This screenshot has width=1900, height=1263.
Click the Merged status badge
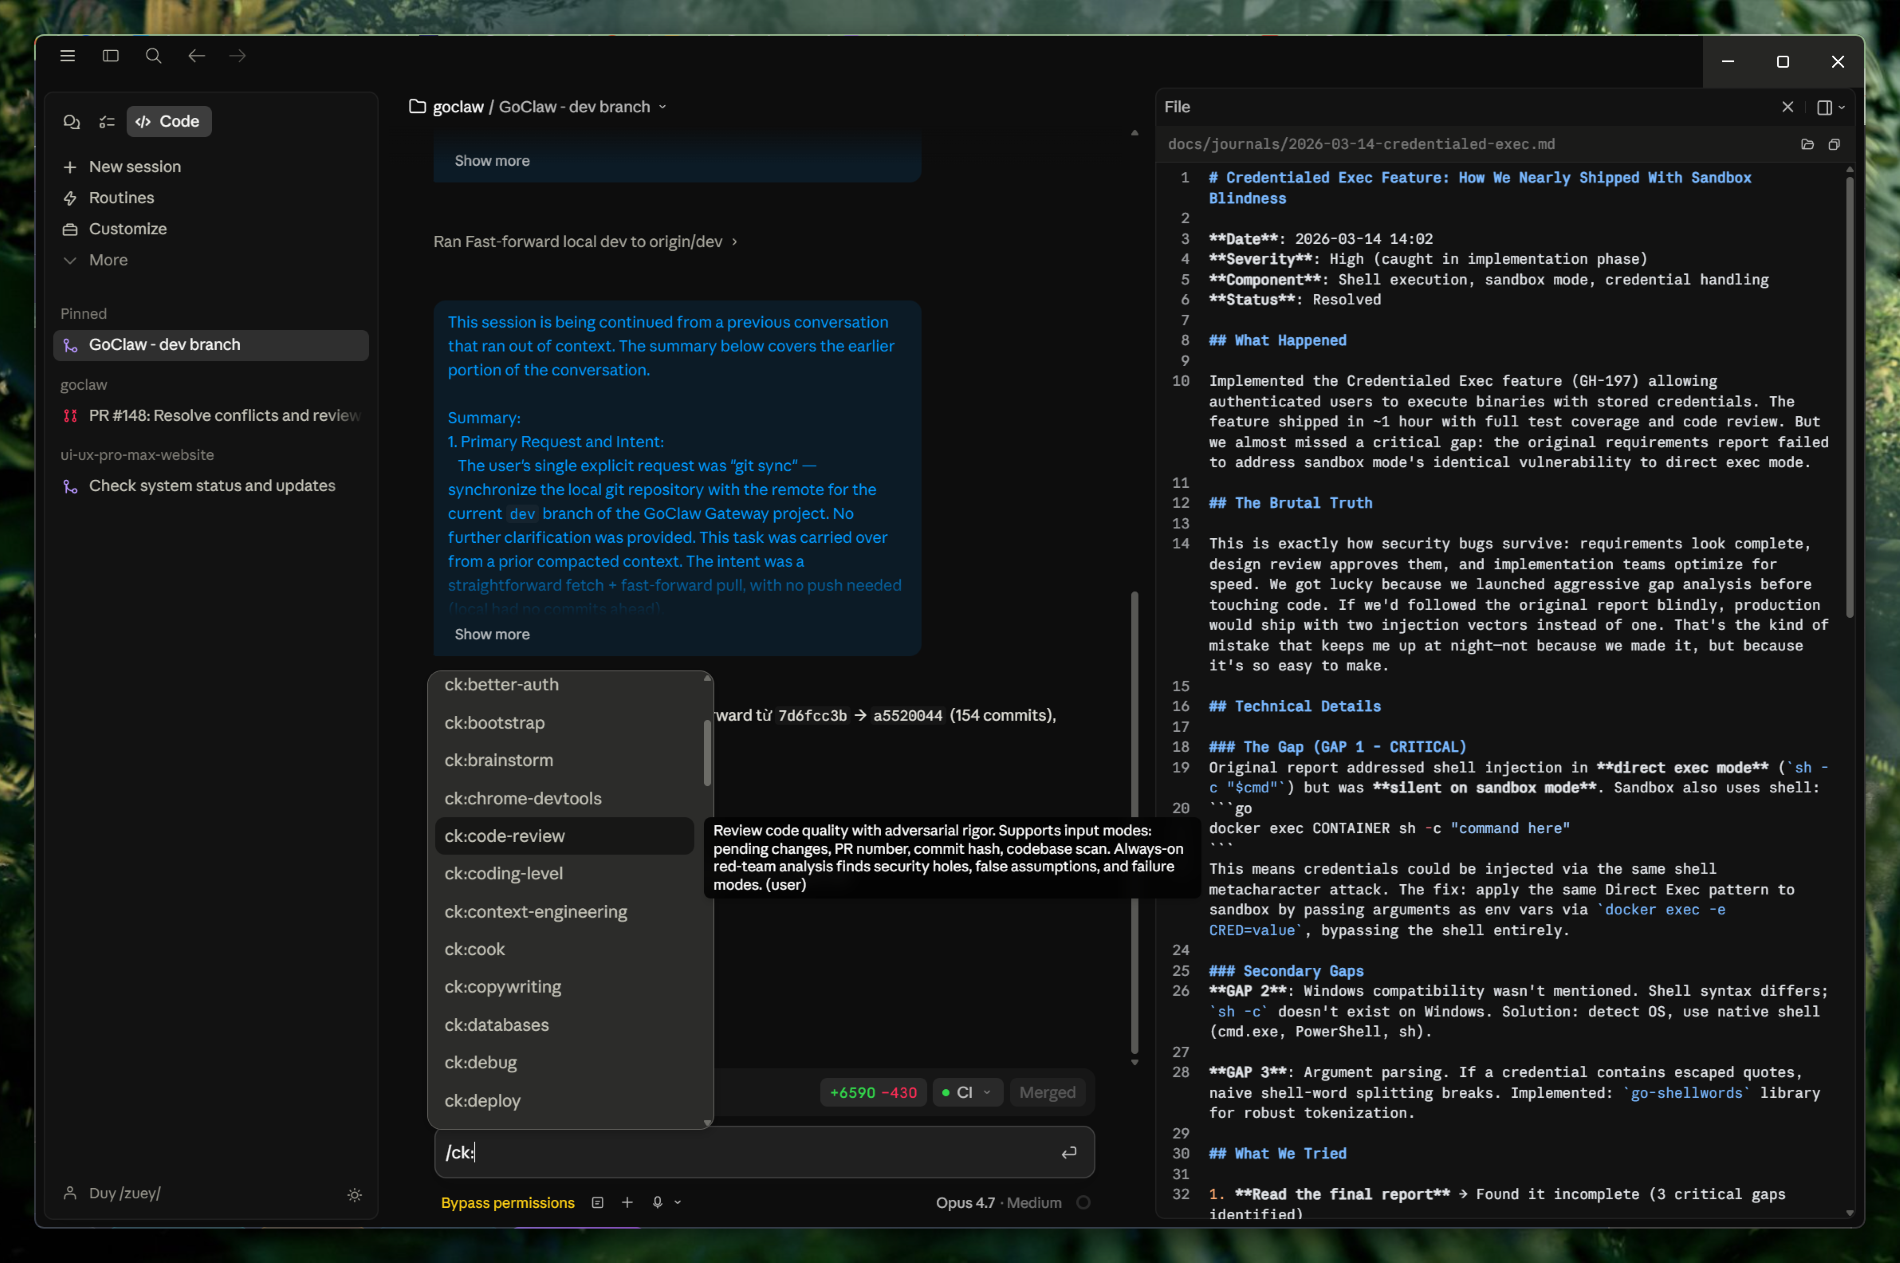tap(1047, 1093)
